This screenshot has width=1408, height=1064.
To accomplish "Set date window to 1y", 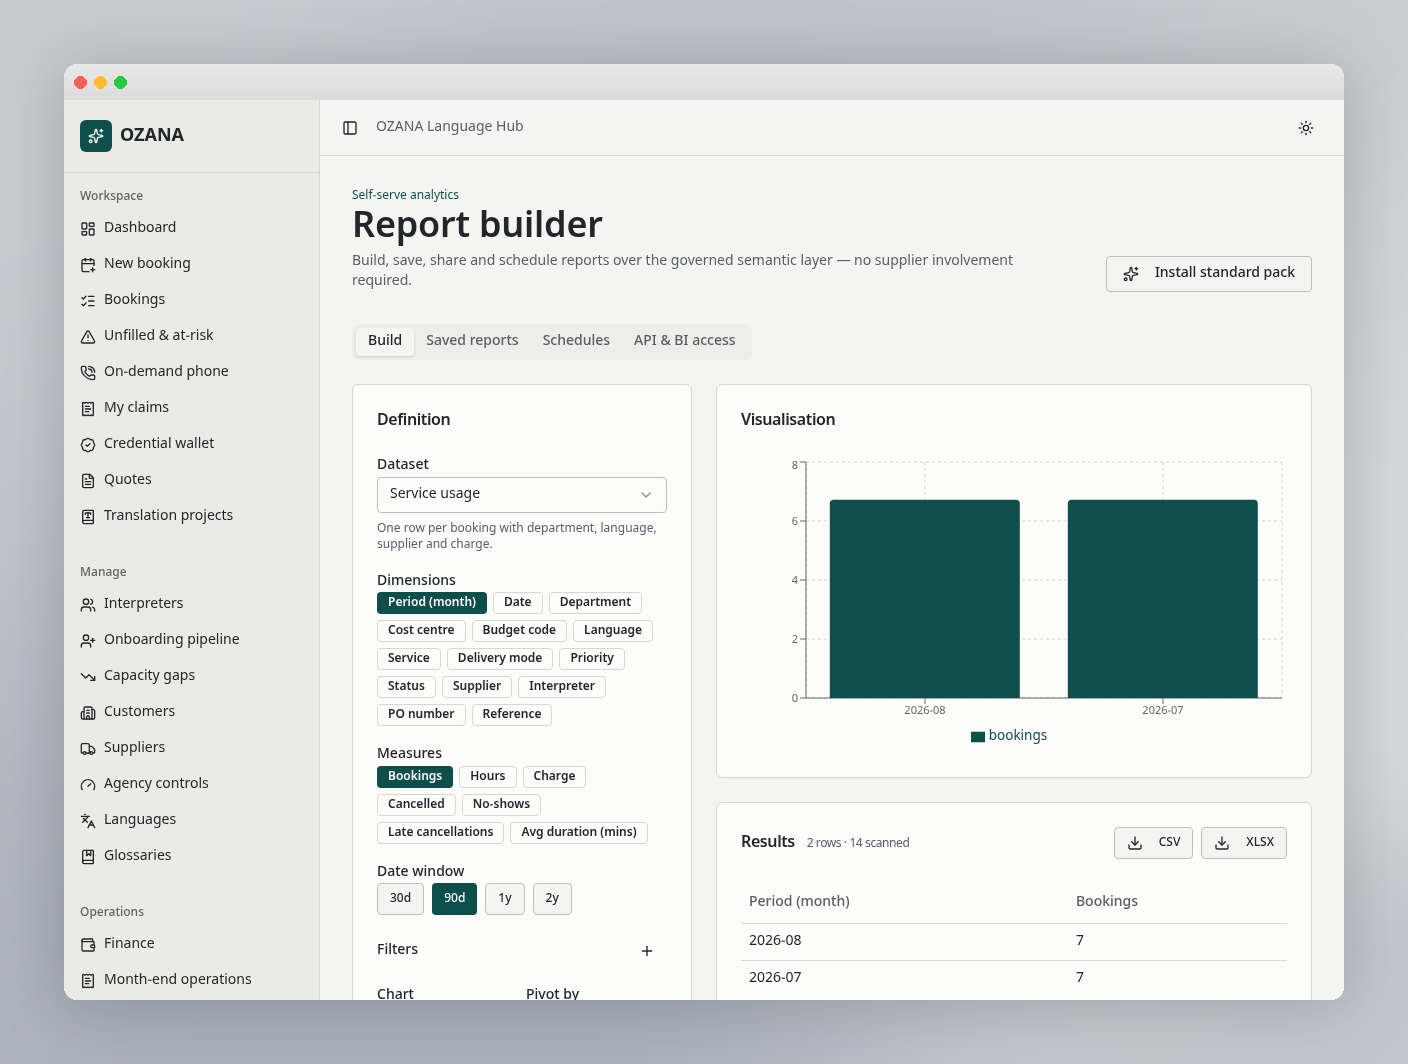I will click(x=505, y=899).
